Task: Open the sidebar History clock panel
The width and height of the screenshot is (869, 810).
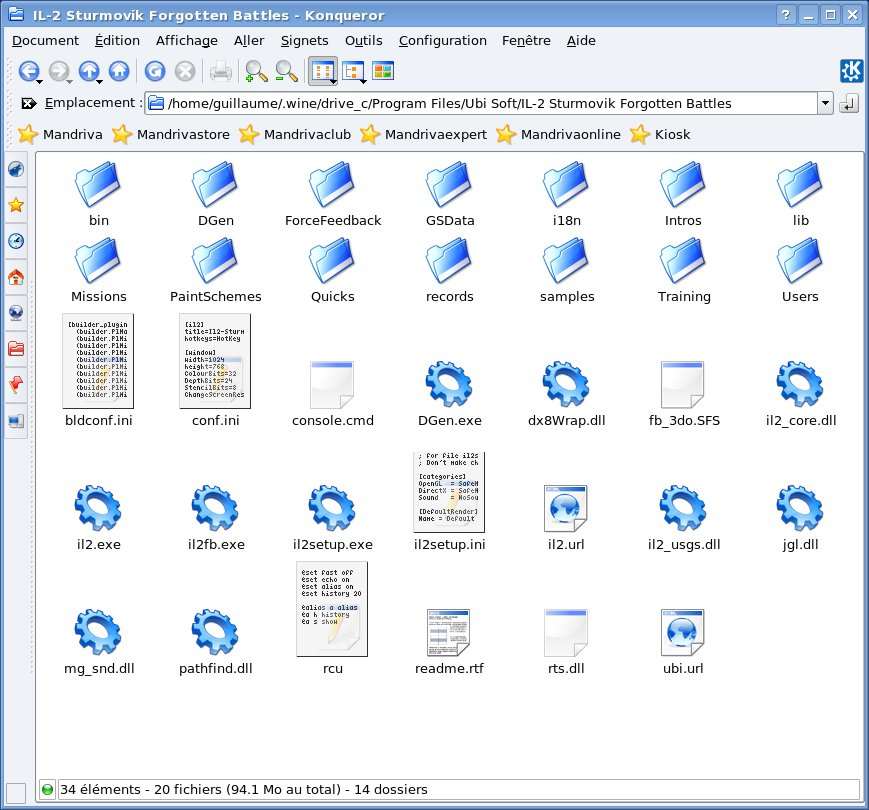Action: [x=16, y=240]
